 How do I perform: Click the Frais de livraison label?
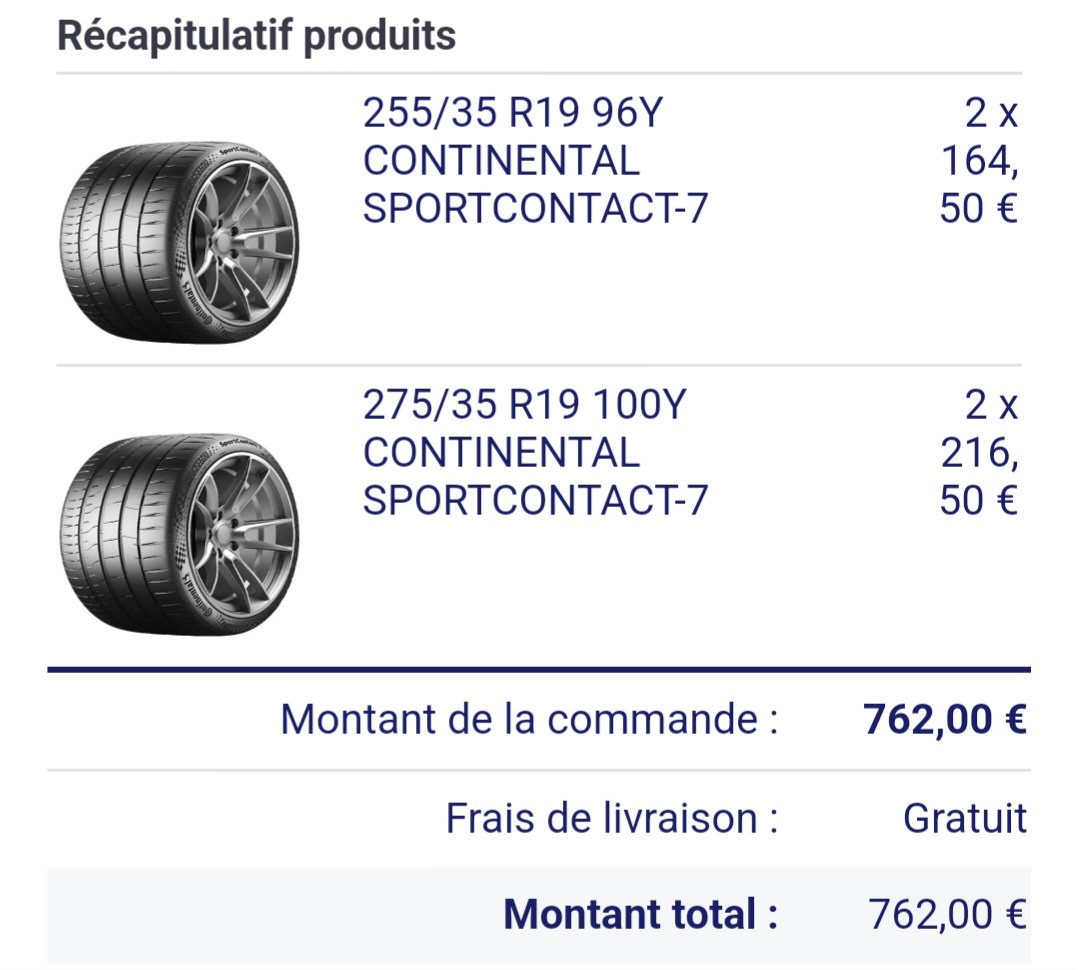click(612, 818)
